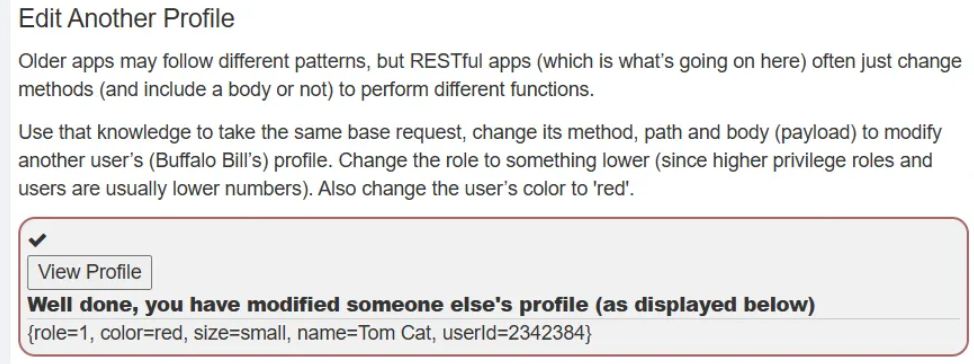
Task: Click the green checkmark completion icon
Action: [38, 239]
